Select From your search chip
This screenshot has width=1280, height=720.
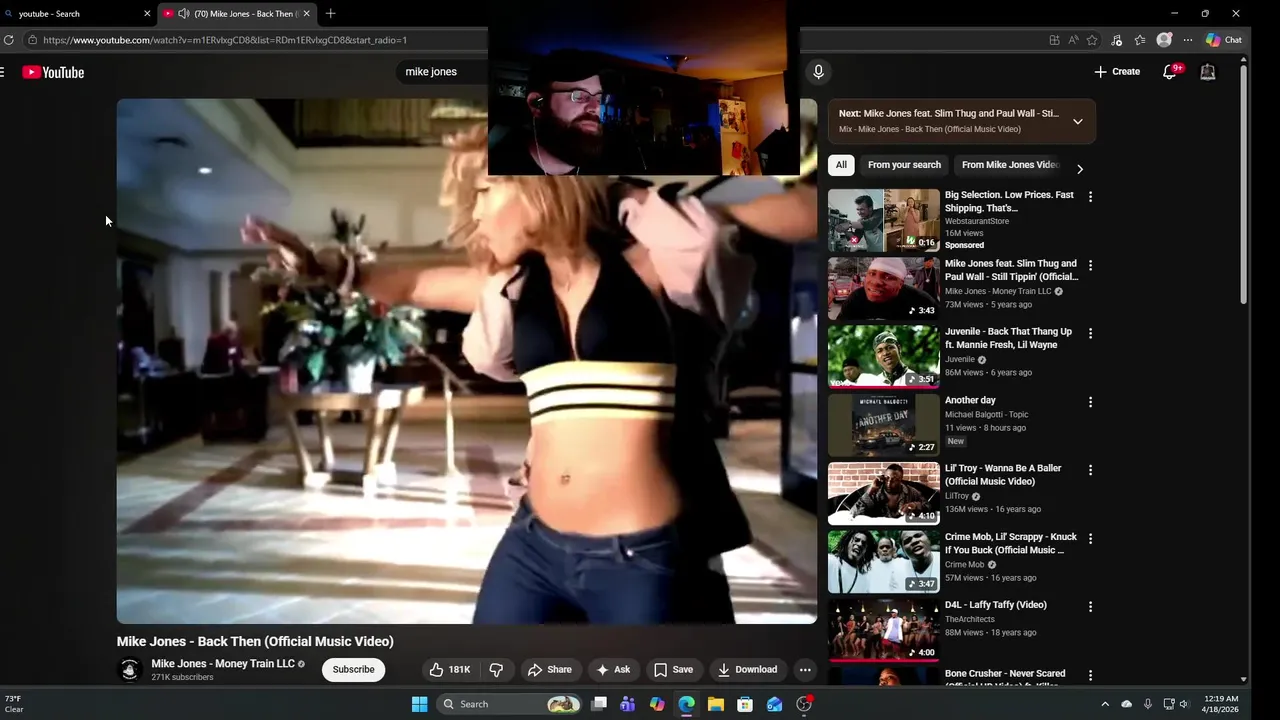pos(904,165)
